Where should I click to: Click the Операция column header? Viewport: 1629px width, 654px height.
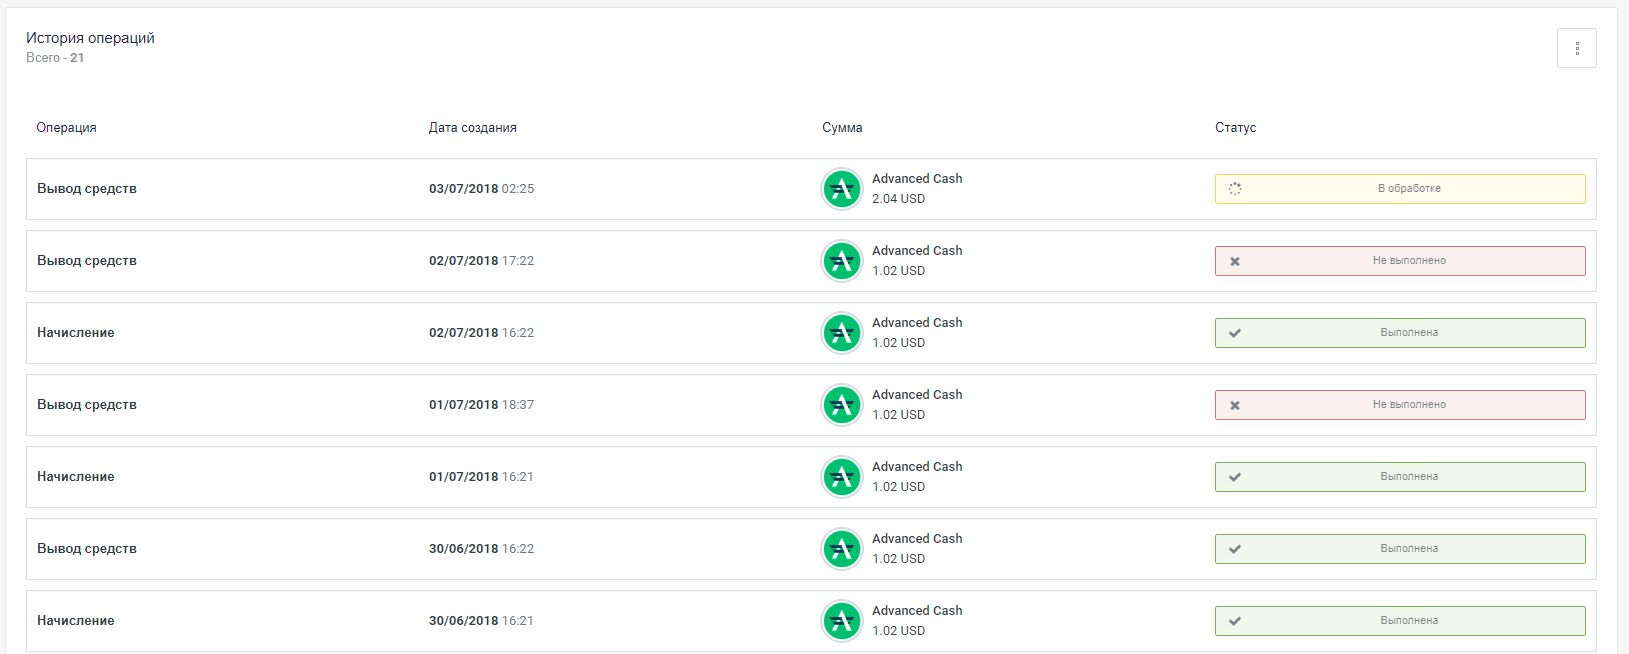pos(66,128)
